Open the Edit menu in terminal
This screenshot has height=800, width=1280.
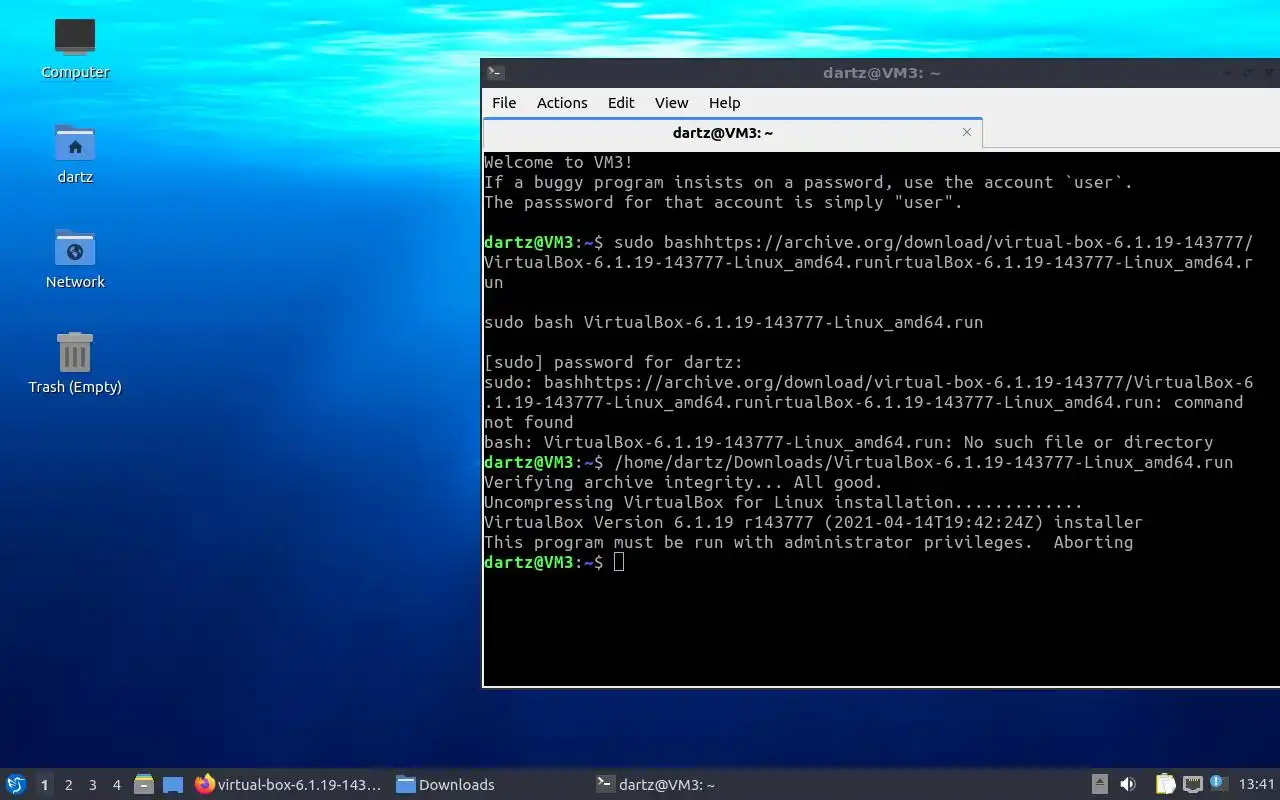point(621,103)
